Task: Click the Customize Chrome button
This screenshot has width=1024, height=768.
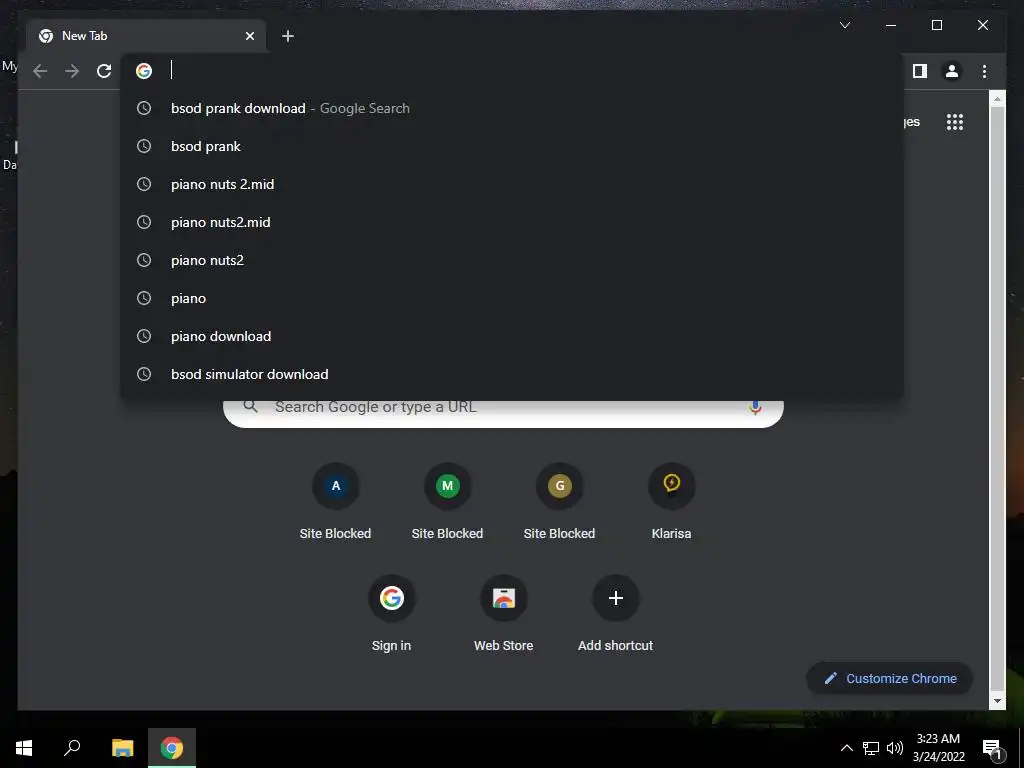Action: [x=889, y=679]
